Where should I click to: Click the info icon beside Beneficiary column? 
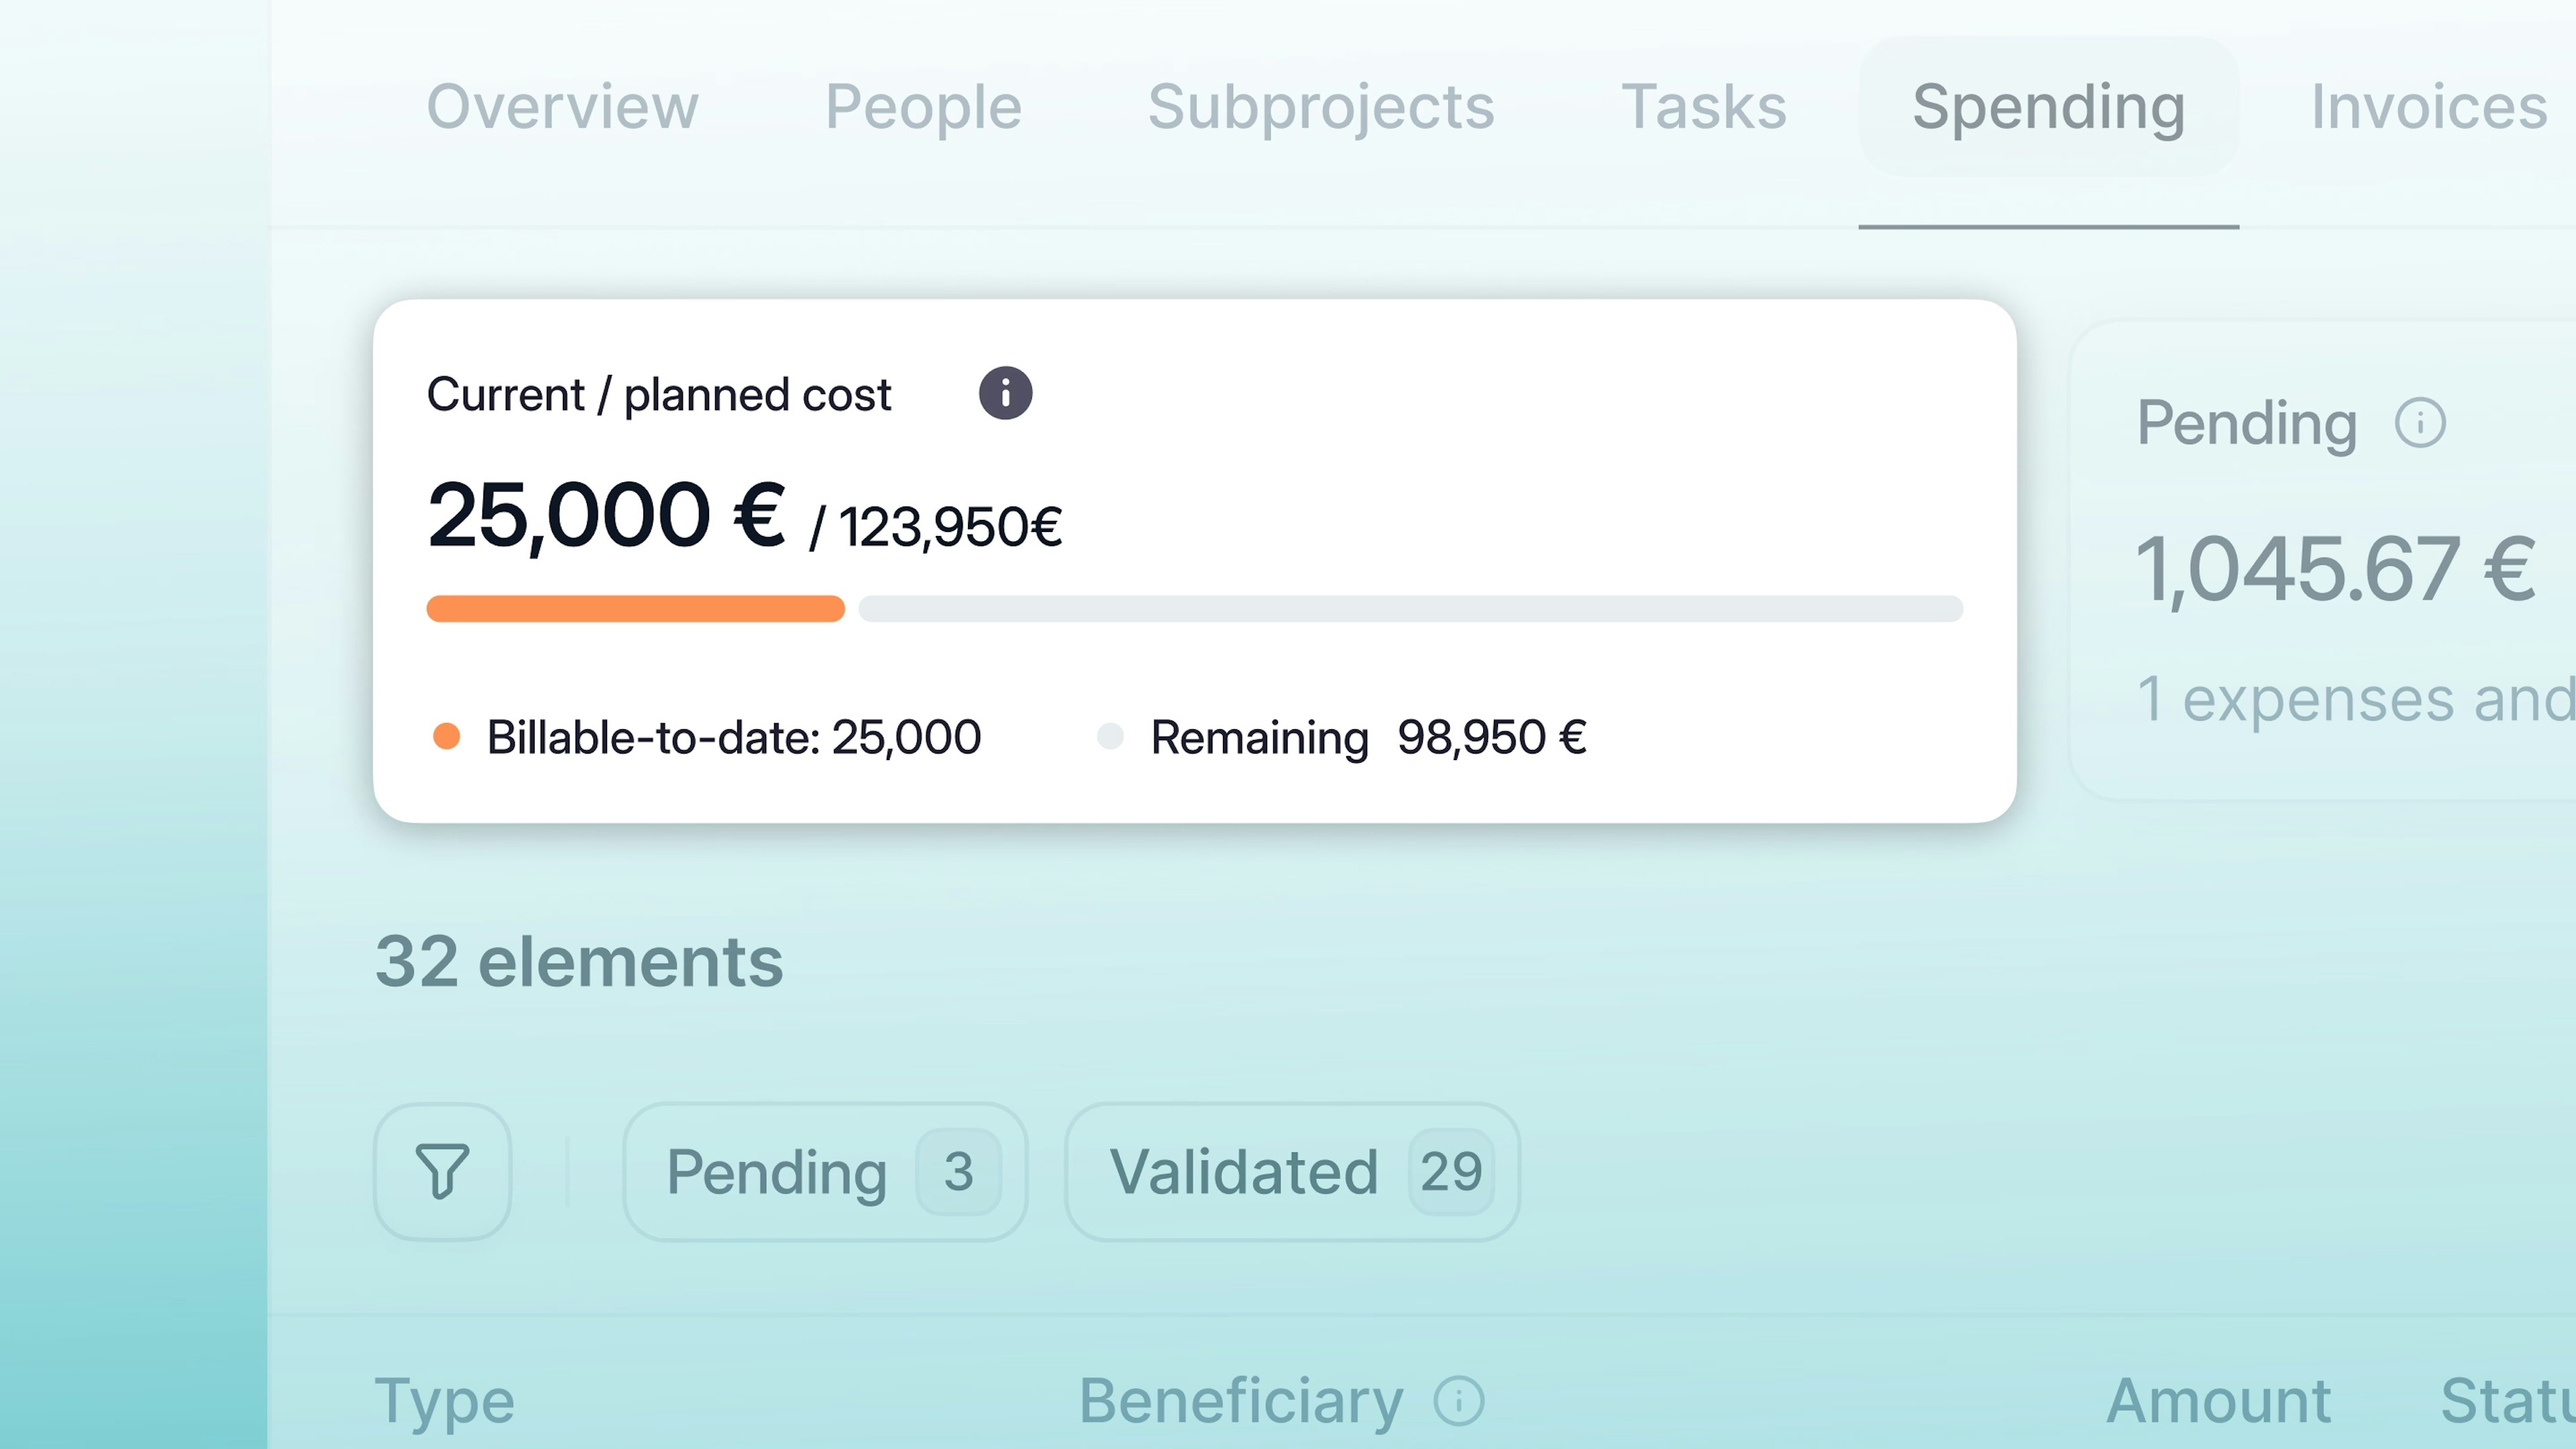pos(1459,1400)
